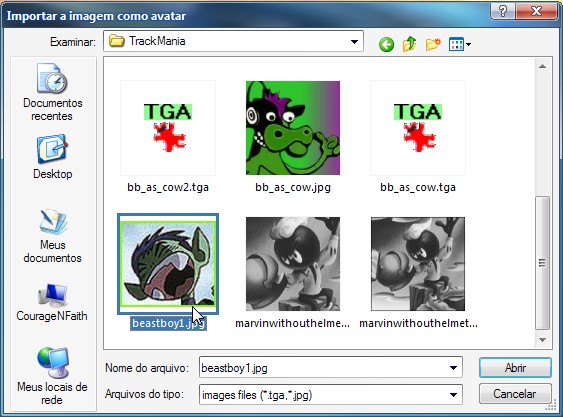Expand the Nome do arquivo dropdown
This screenshot has height=417, width=563.
(453, 368)
